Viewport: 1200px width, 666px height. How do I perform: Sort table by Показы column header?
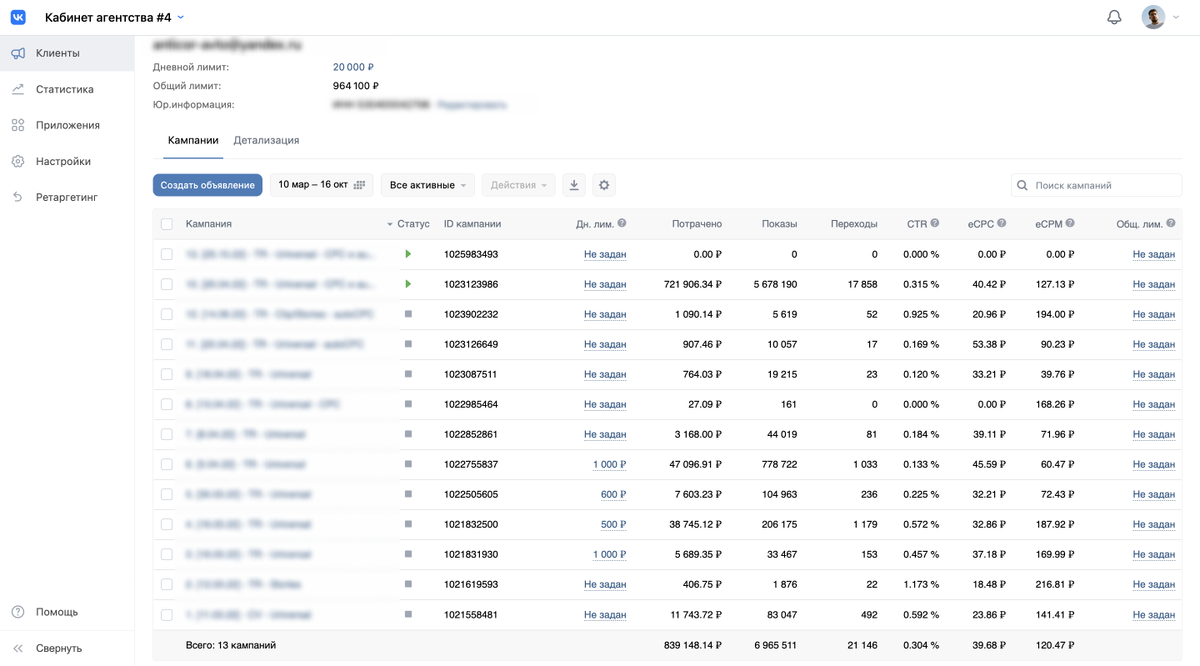[x=779, y=224]
